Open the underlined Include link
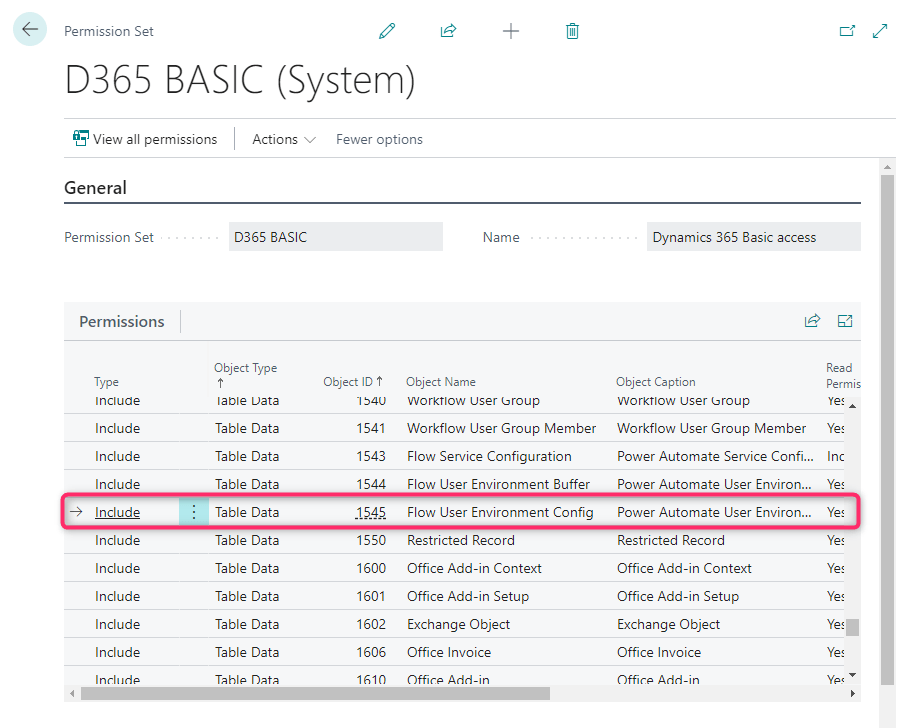This screenshot has height=728, width=903. coord(117,512)
